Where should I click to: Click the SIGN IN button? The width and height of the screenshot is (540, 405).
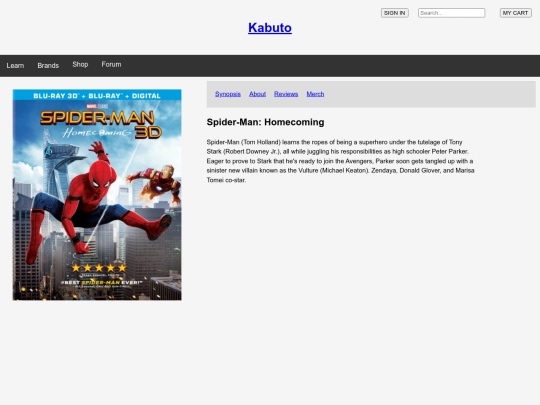pyautogui.click(x=395, y=13)
